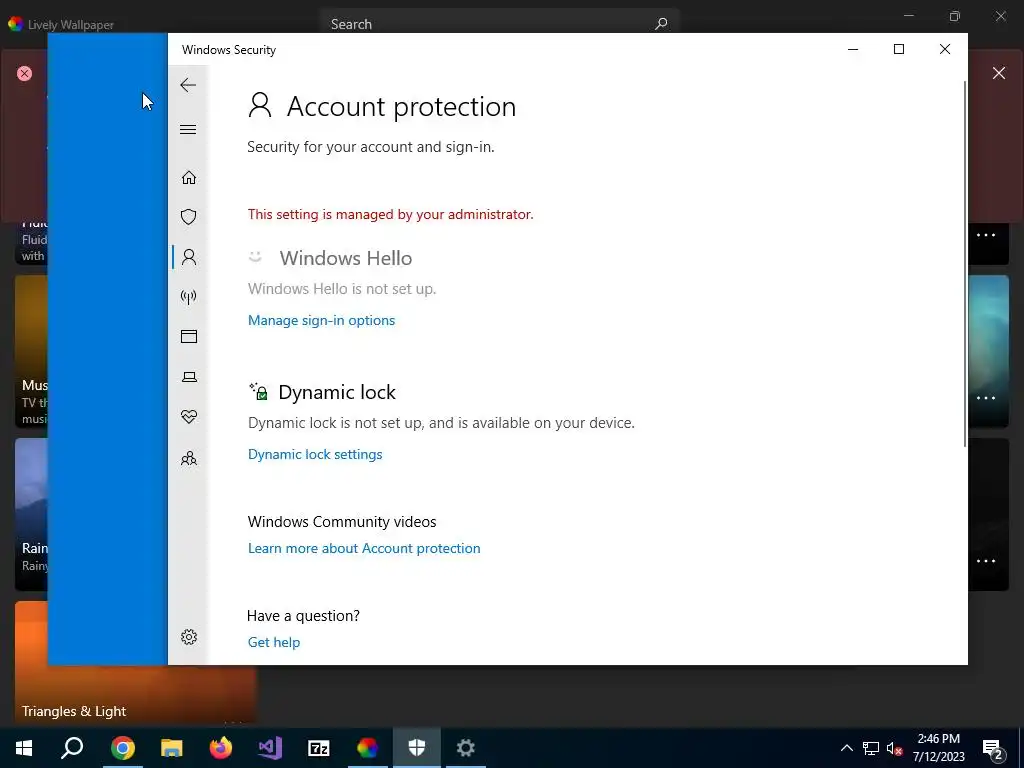Viewport: 1024px width, 768px height.
Task: Click the magnifier icon in Lively Wallpaper search
Action: (x=662, y=24)
